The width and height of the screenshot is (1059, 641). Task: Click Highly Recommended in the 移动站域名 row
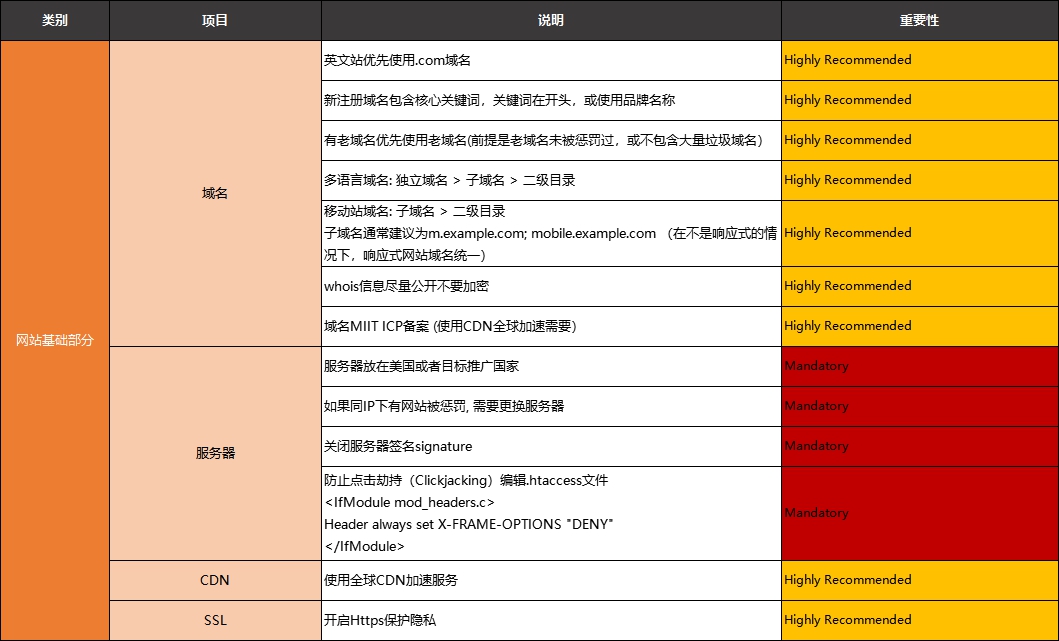[920, 233]
